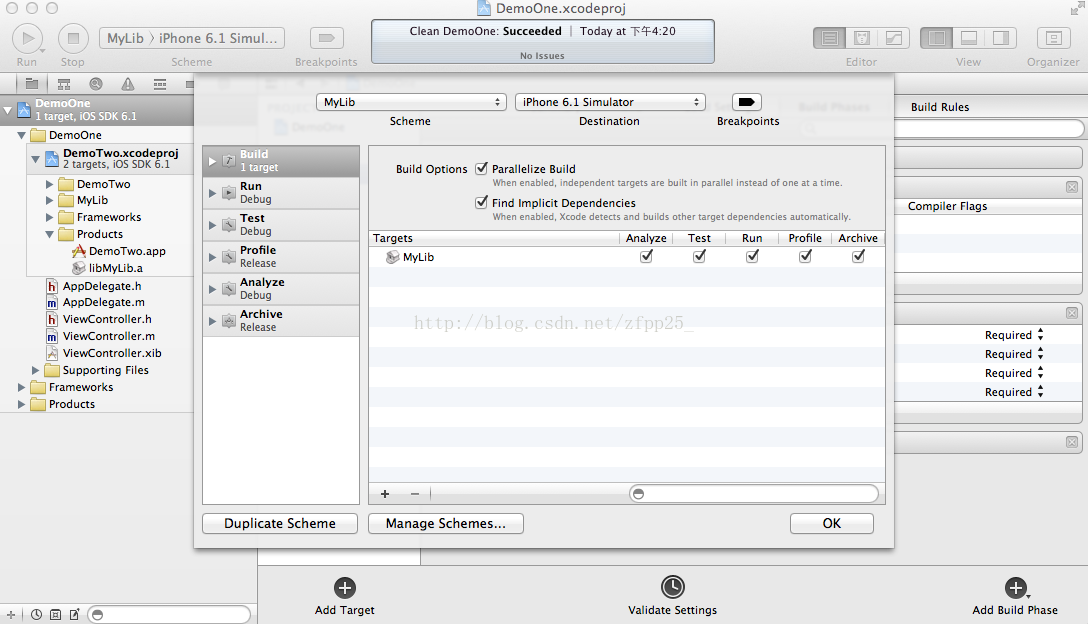This screenshot has width=1088, height=624.
Task: Show the Project navigator folder icon
Action: click(x=32, y=84)
